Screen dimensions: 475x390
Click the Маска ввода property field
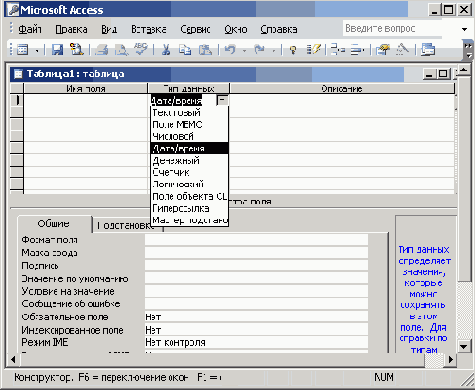point(256,253)
